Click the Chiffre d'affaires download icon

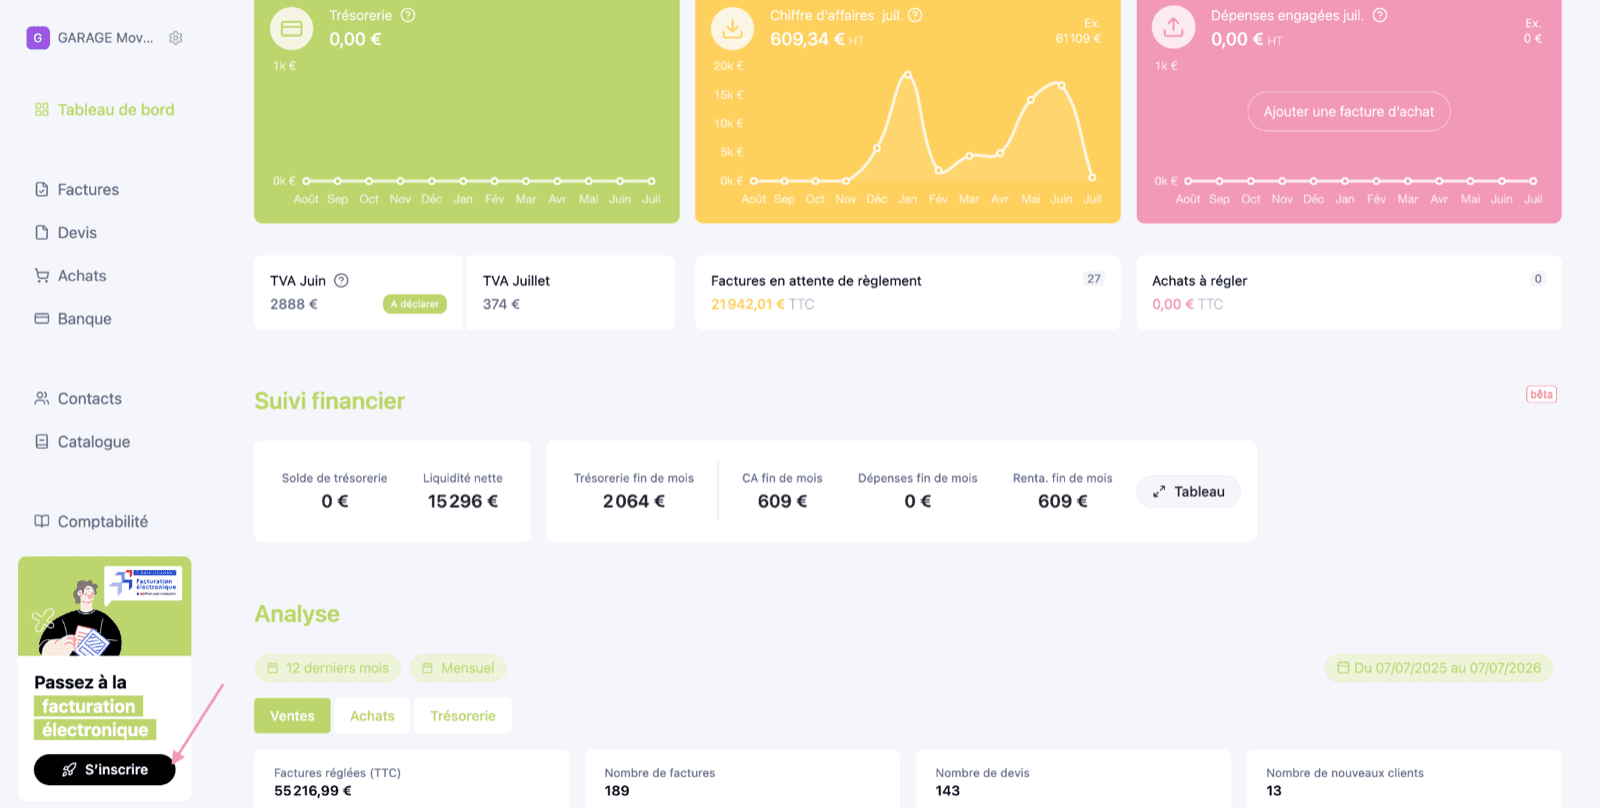pos(732,29)
